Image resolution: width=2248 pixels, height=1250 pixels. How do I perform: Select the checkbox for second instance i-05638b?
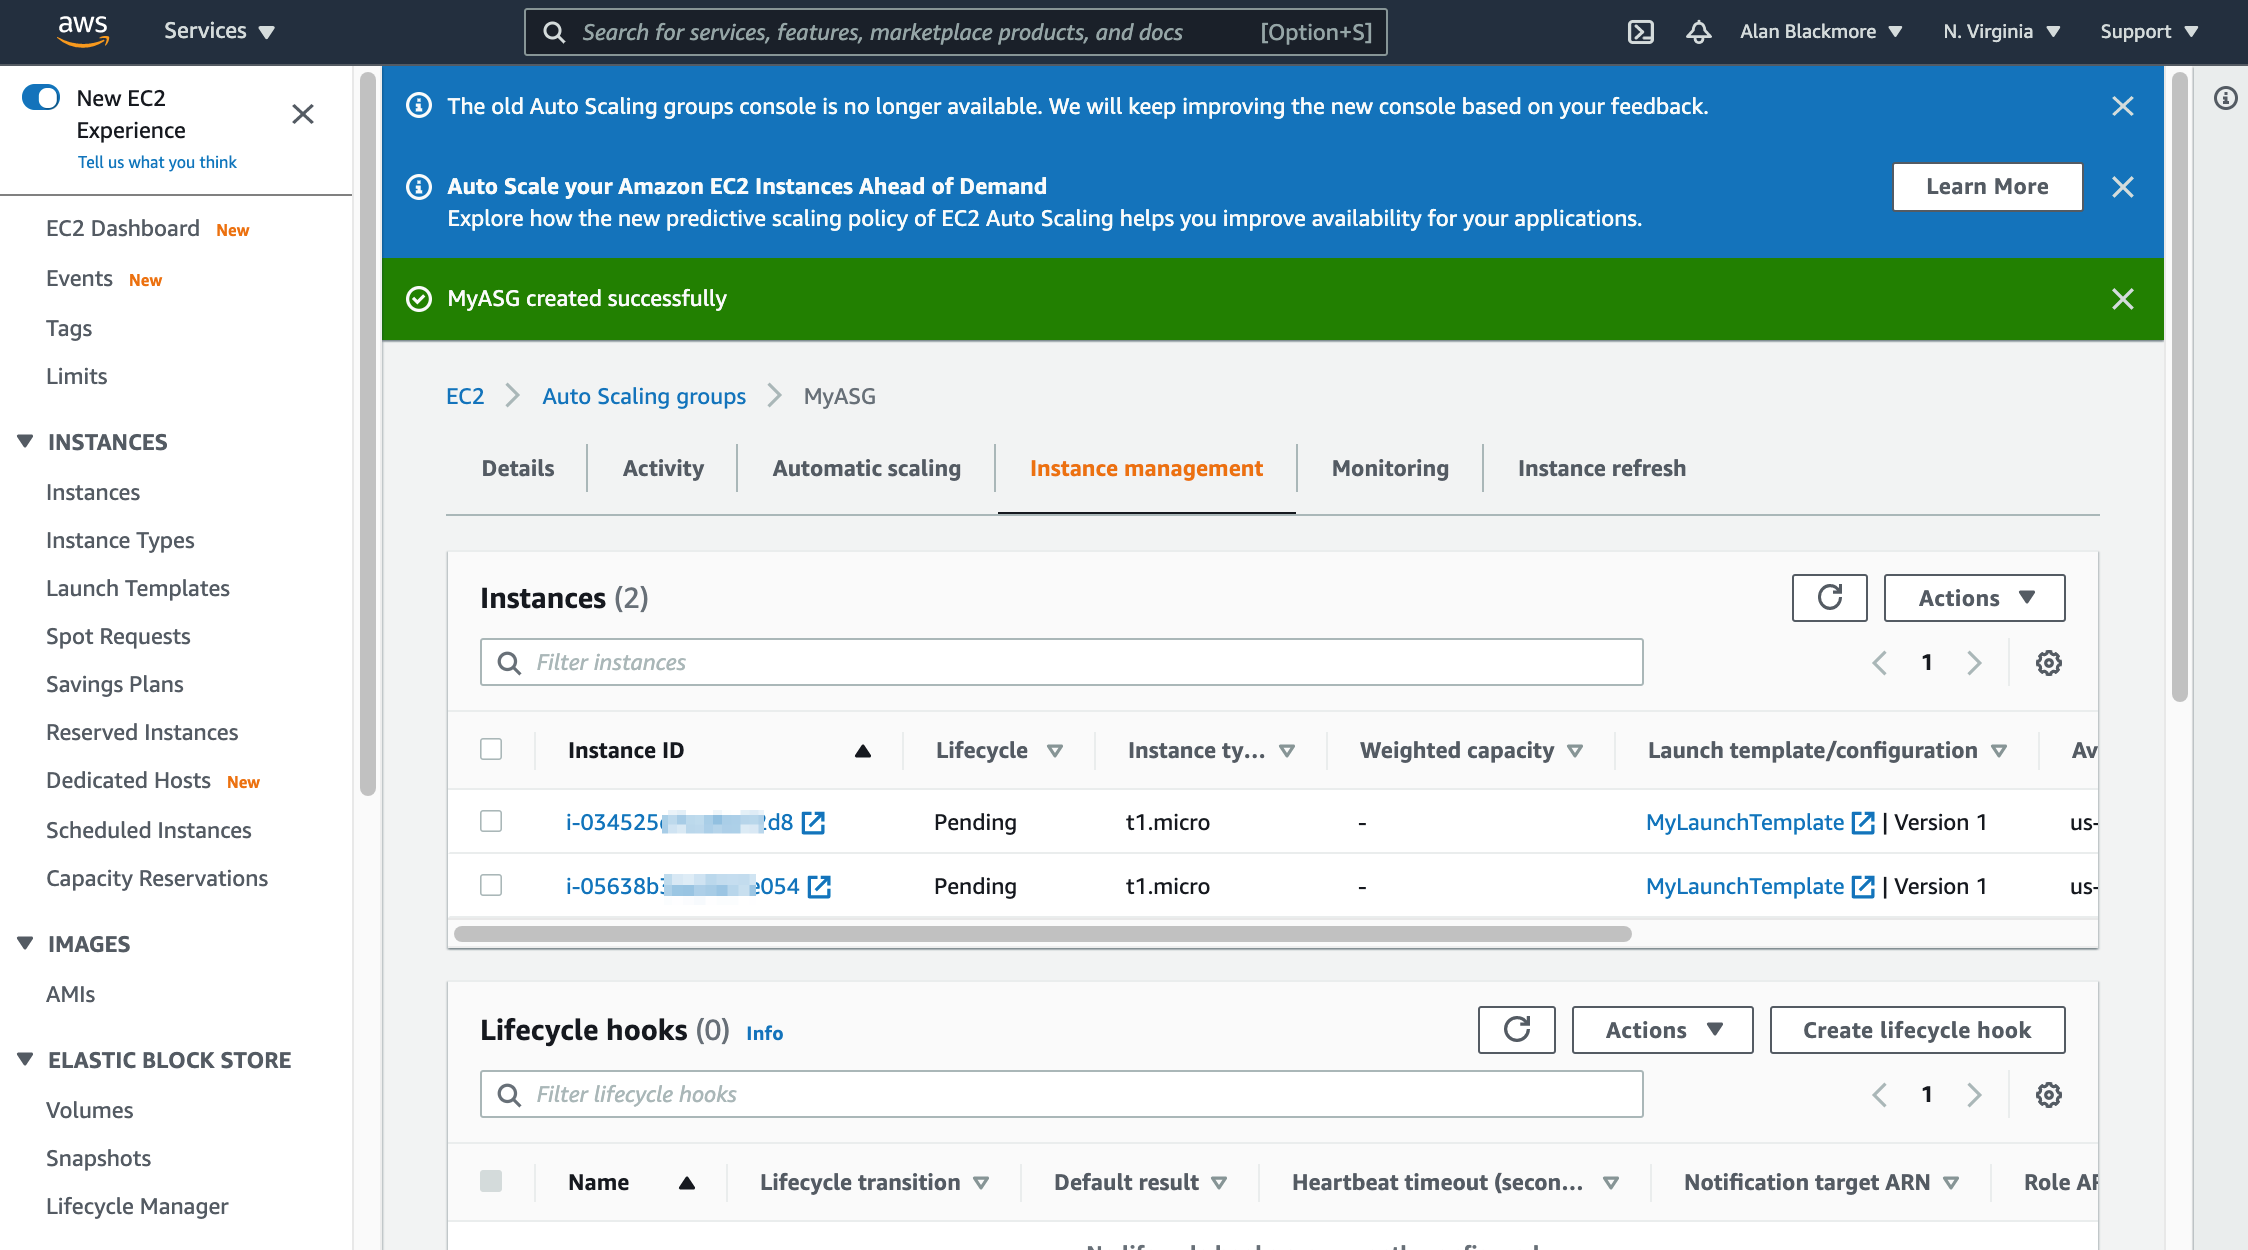[492, 885]
